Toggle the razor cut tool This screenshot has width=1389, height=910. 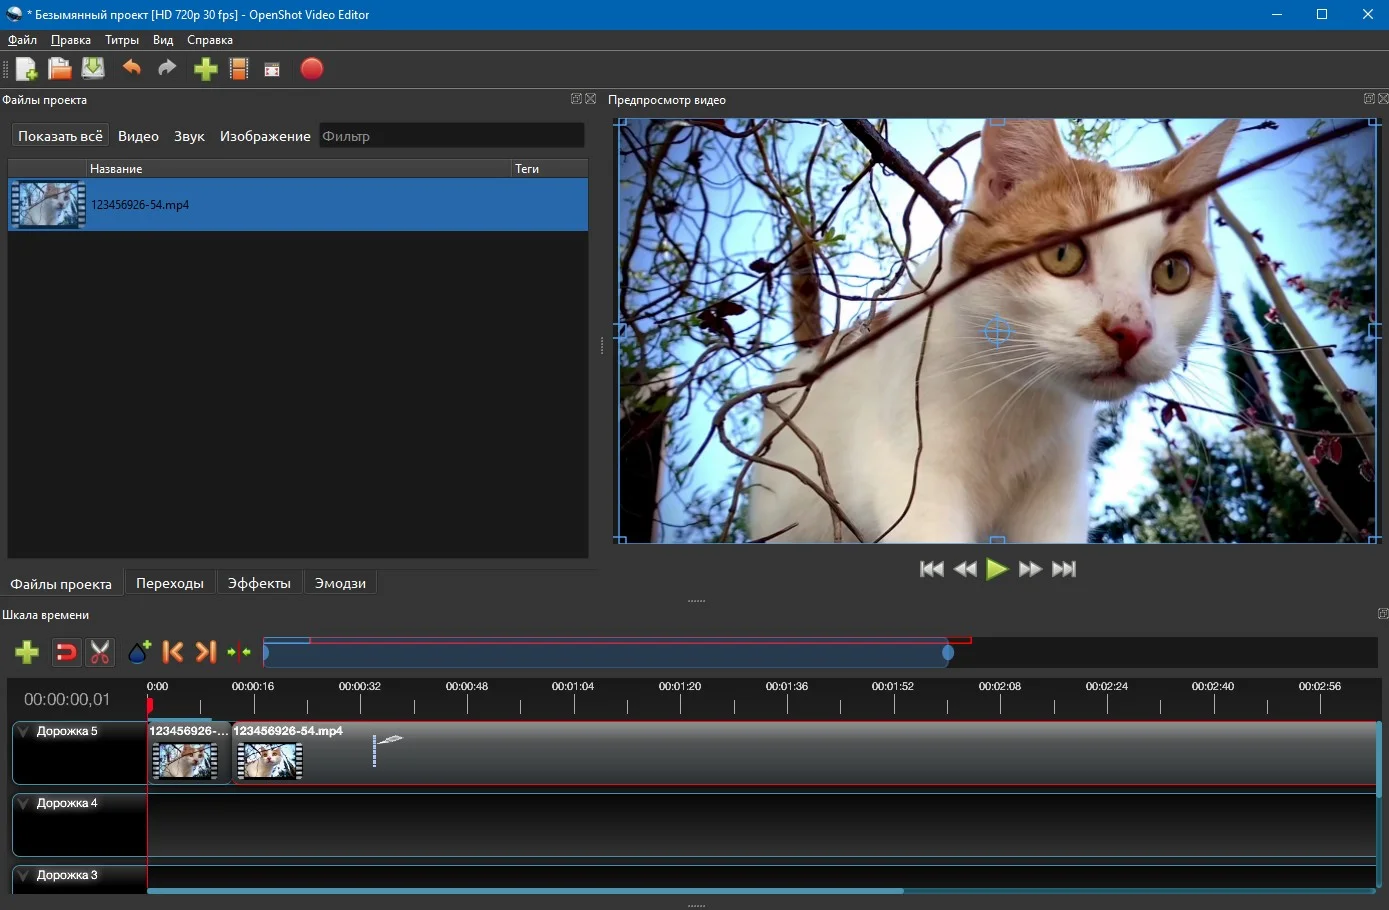pos(100,652)
